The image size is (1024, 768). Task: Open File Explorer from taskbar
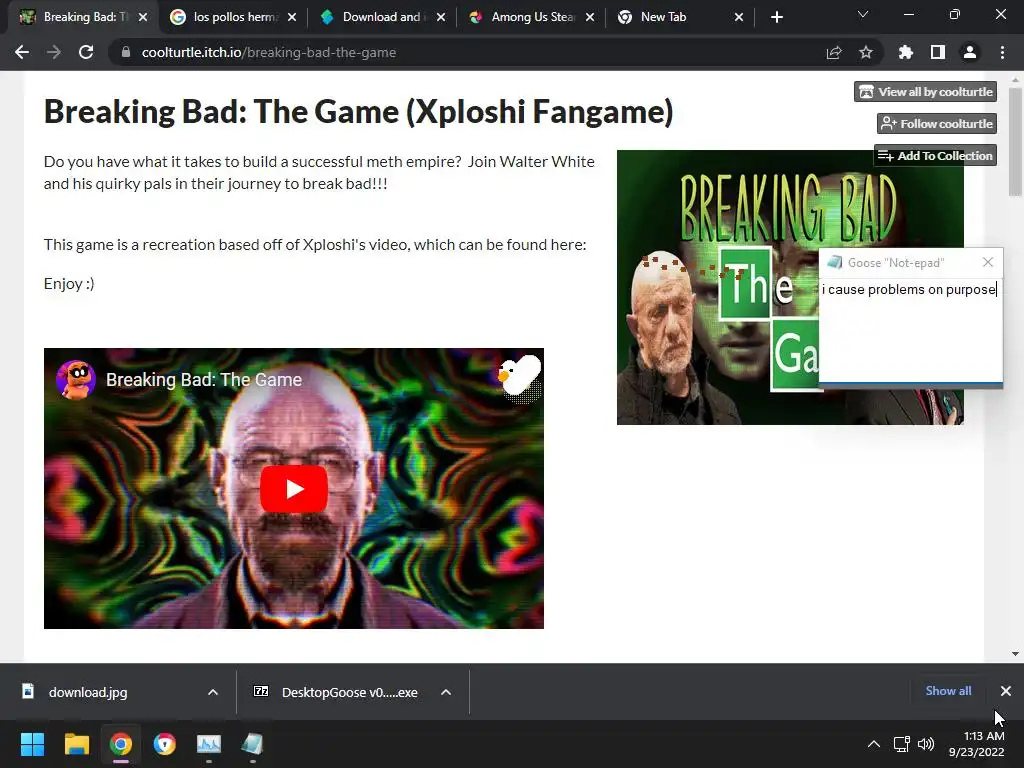click(76, 744)
